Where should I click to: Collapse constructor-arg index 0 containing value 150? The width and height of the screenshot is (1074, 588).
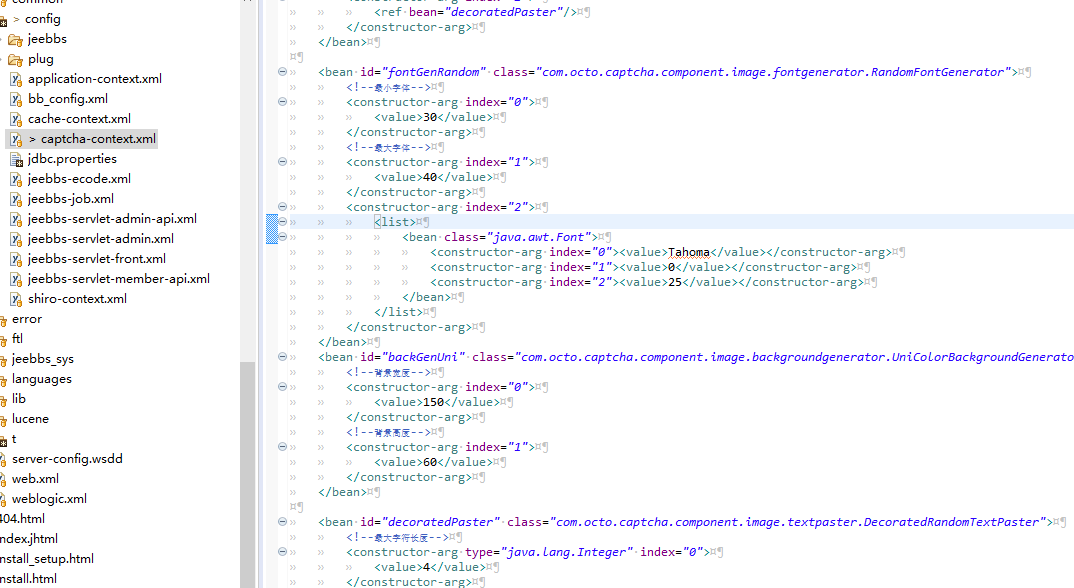(x=282, y=387)
